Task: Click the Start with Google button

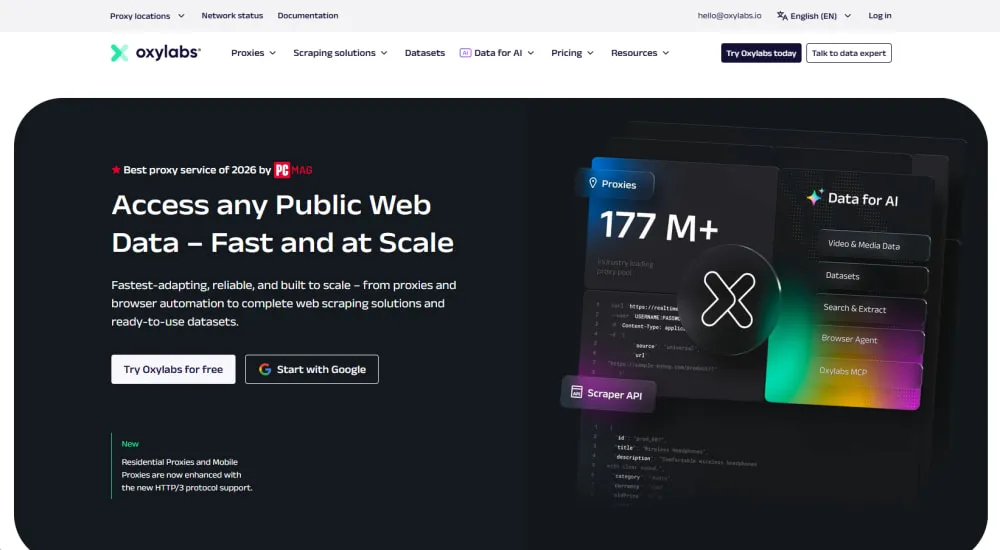Action: click(x=312, y=369)
